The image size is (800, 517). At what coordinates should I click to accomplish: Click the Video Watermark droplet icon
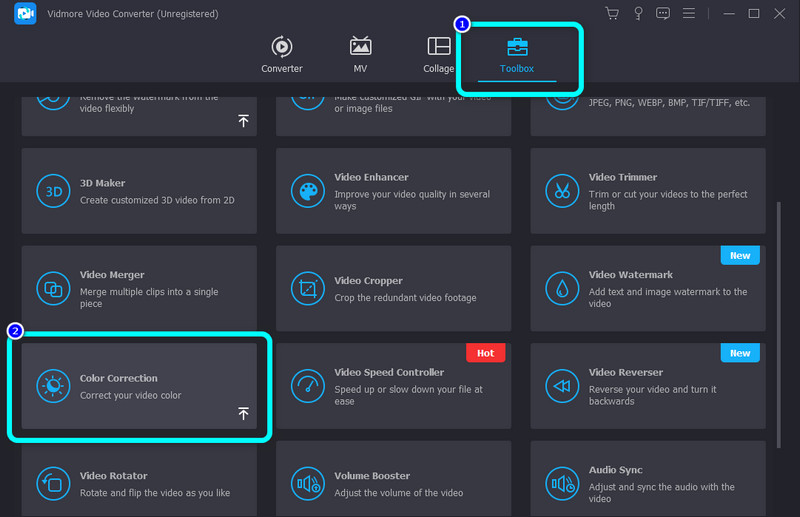(560, 289)
